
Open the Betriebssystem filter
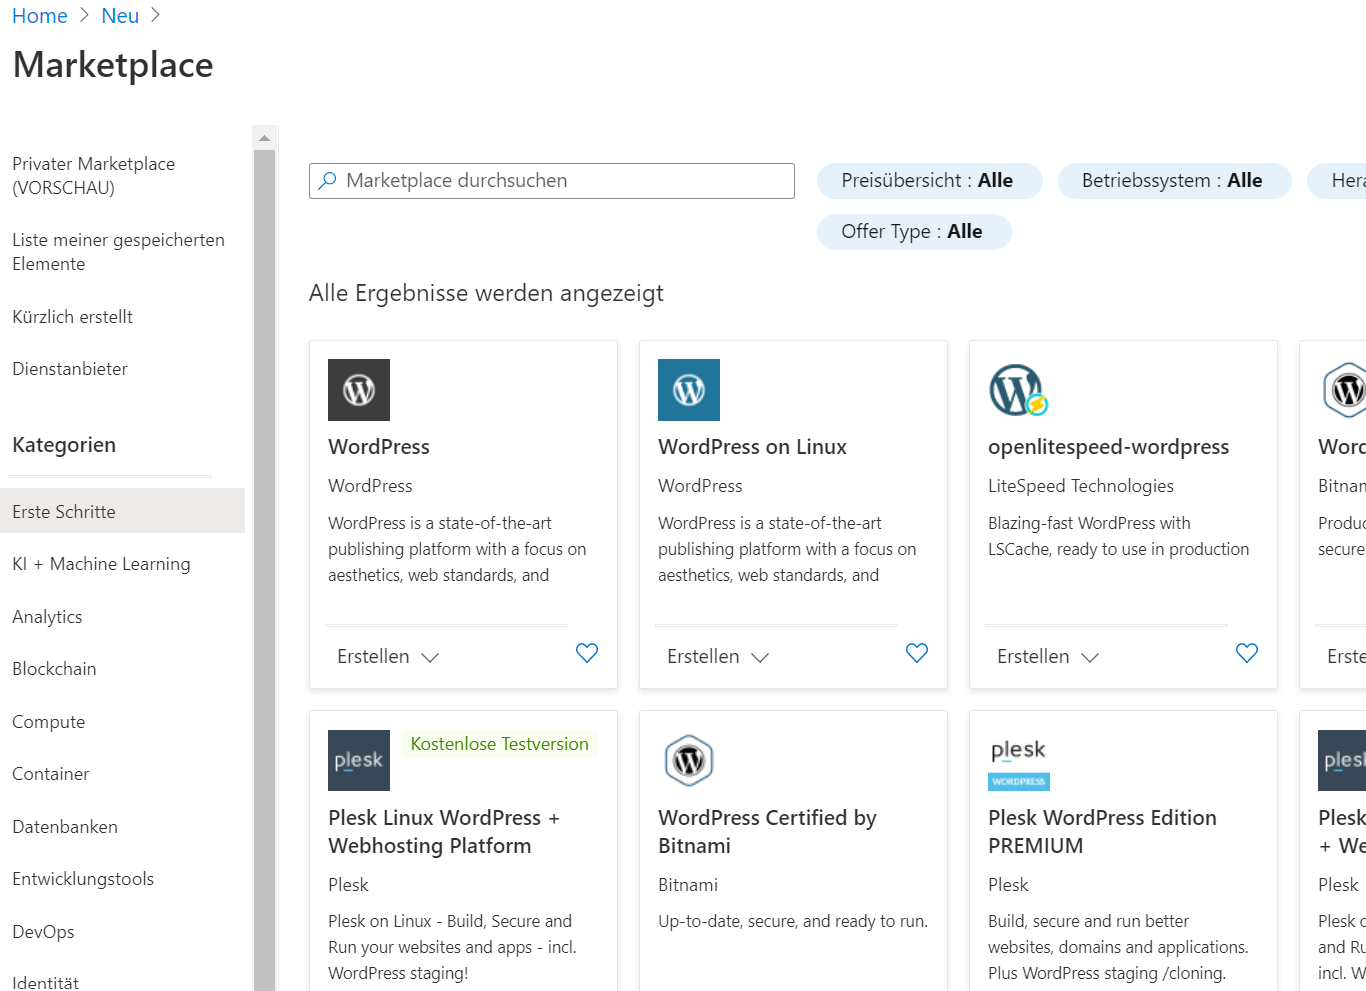[1174, 181]
